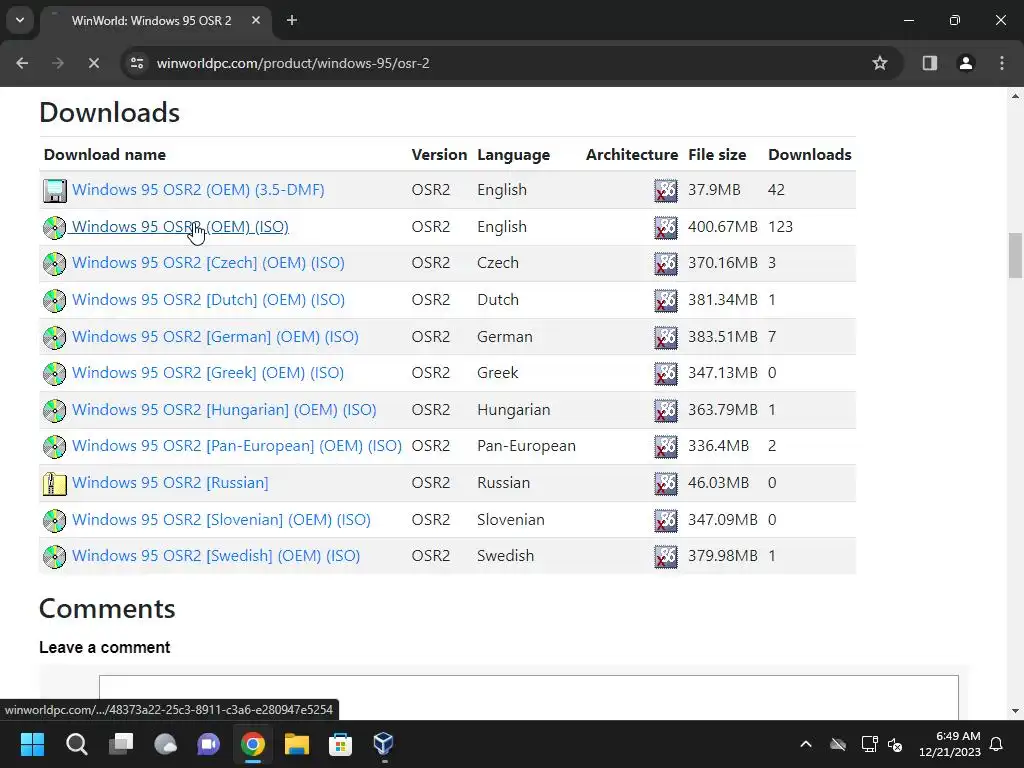Click inside the Leave a comment text box

coord(529,697)
